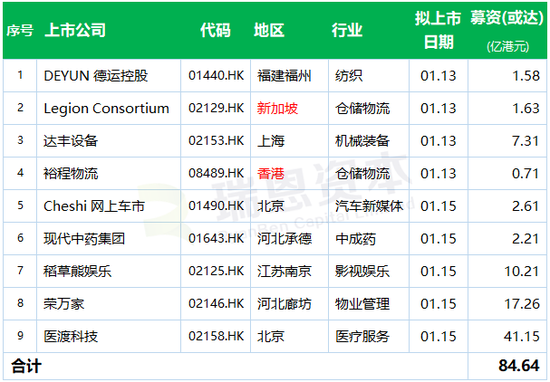Click the 募资(或达) column header
The width and height of the screenshot is (550, 382).
[x=507, y=18]
